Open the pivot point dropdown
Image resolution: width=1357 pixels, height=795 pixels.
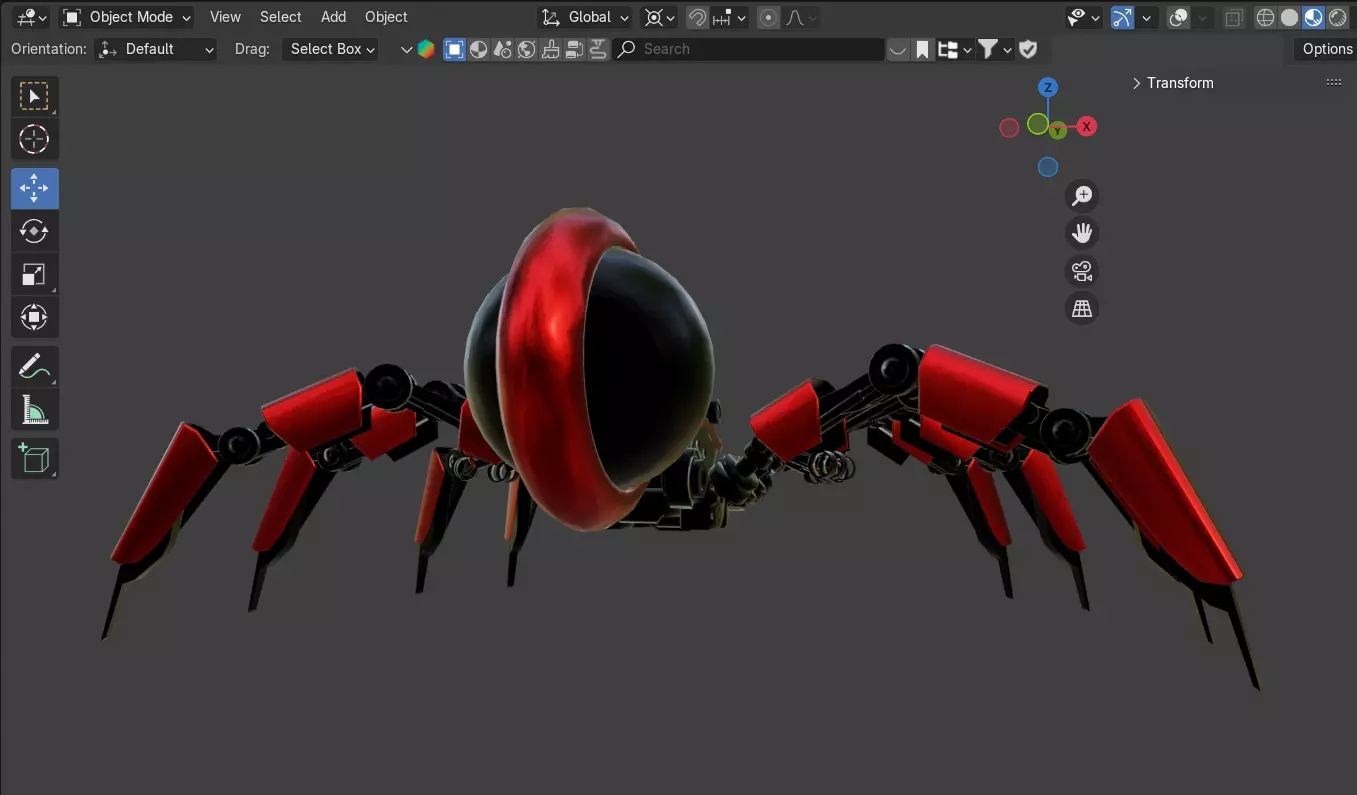point(659,17)
